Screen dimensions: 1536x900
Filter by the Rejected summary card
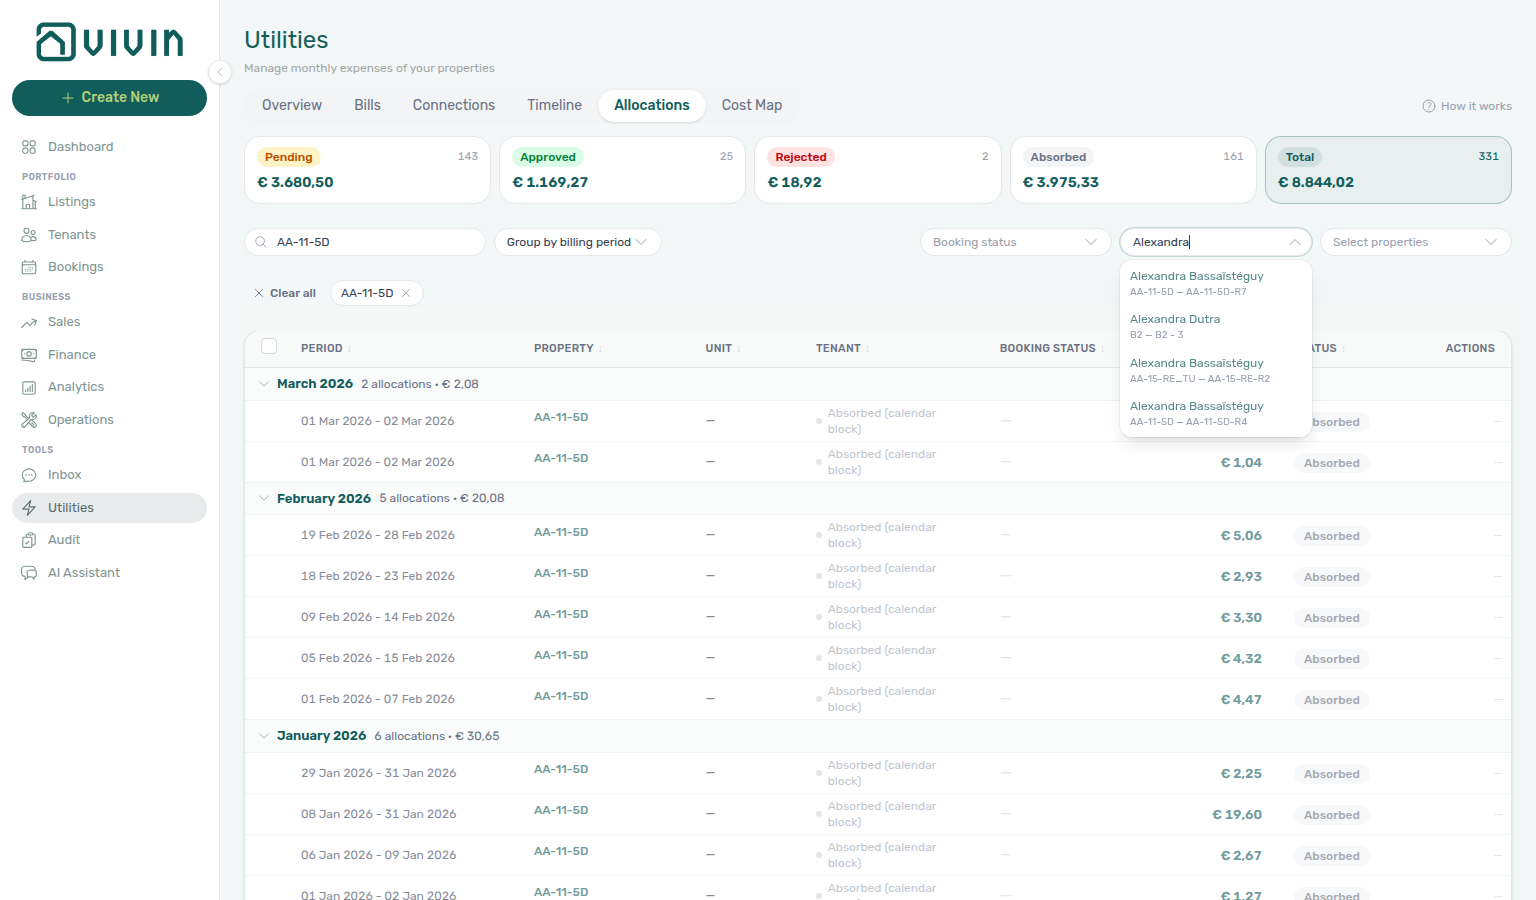(878, 170)
